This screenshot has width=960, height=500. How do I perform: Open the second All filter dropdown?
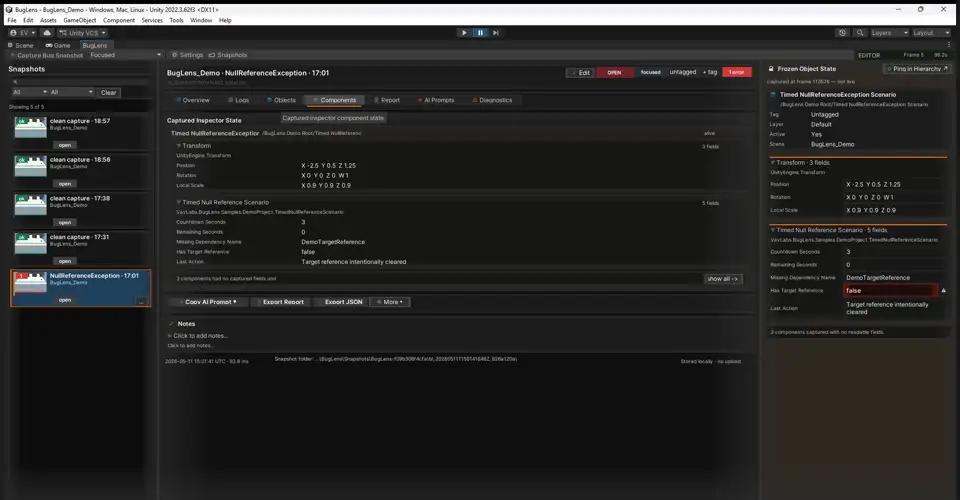(x=71, y=92)
